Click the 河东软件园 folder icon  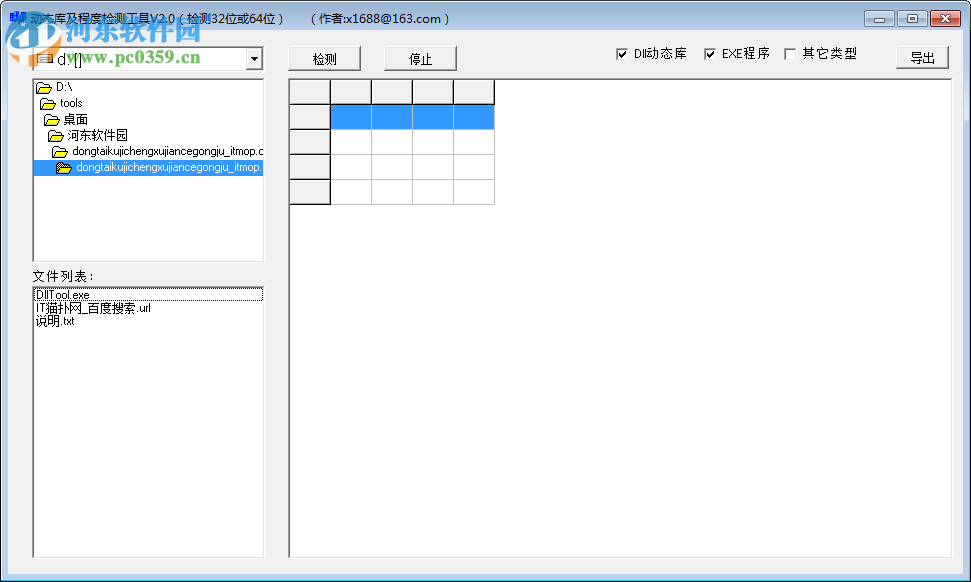pyautogui.click(x=56, y=136)
